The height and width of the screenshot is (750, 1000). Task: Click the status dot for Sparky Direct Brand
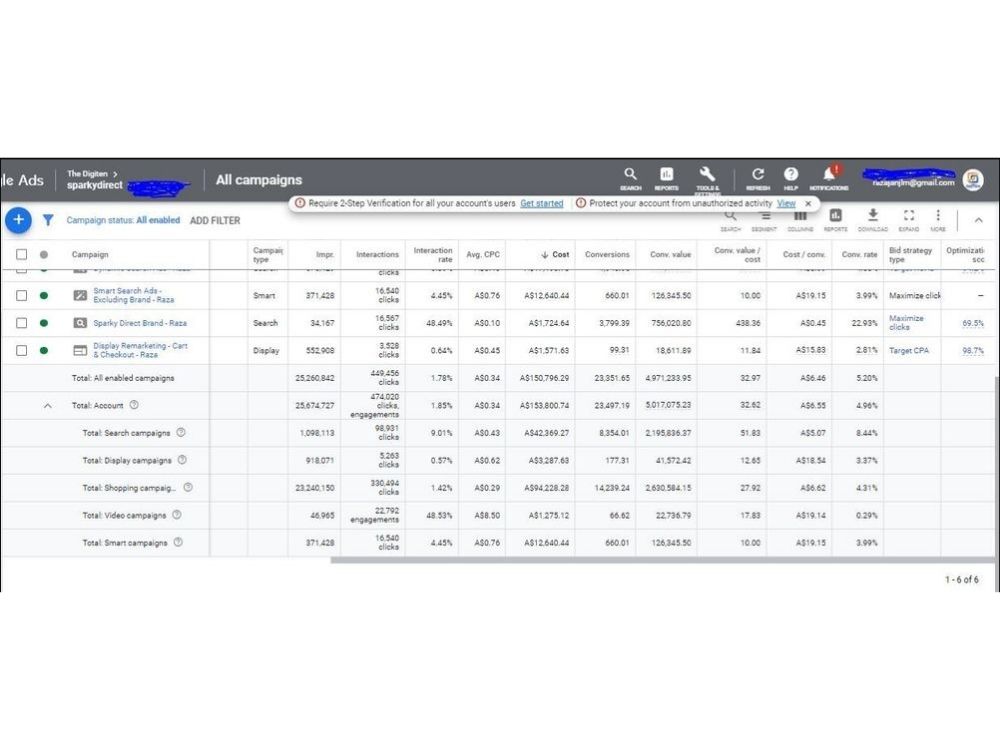(43, 323)
